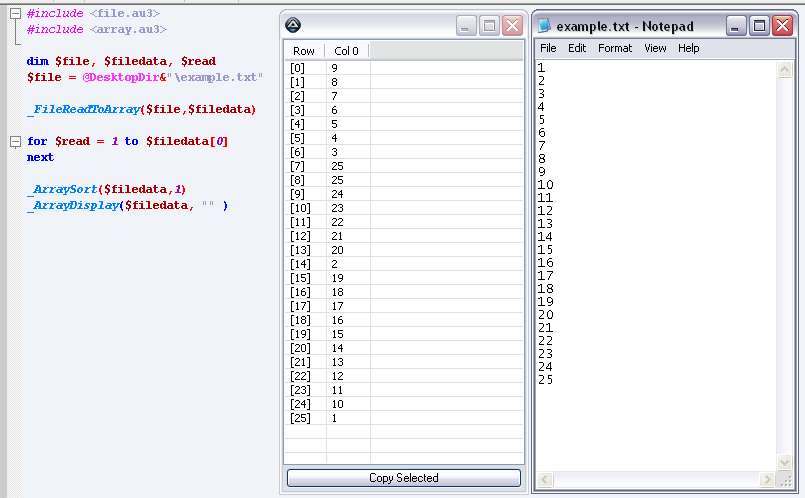Open the Format menu in Notepad

(x=614, y=48)
